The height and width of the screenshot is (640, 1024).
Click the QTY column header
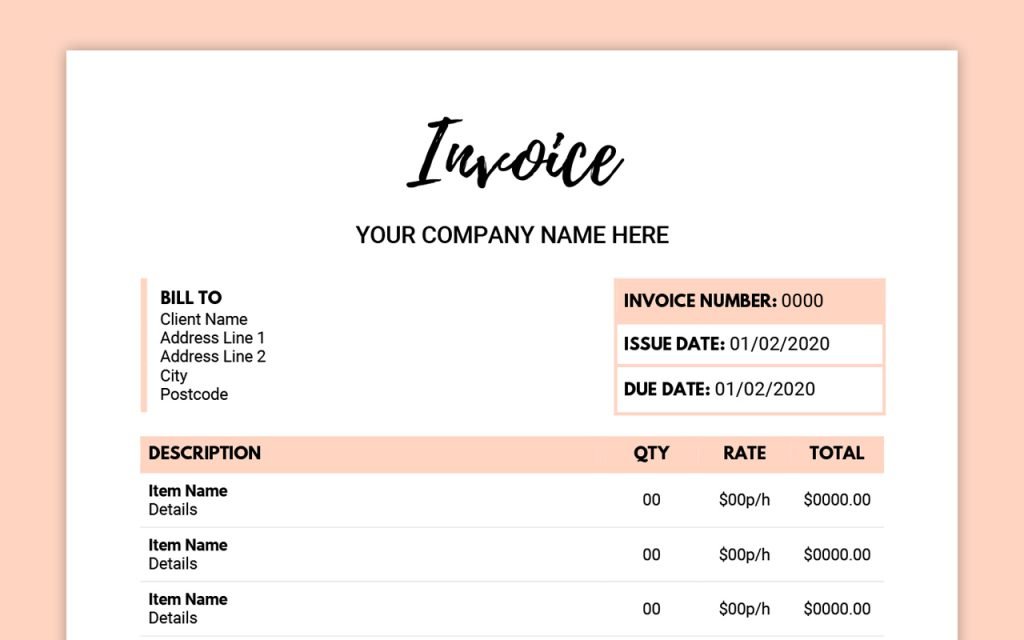pyautogui.click(x=651, y=453)
